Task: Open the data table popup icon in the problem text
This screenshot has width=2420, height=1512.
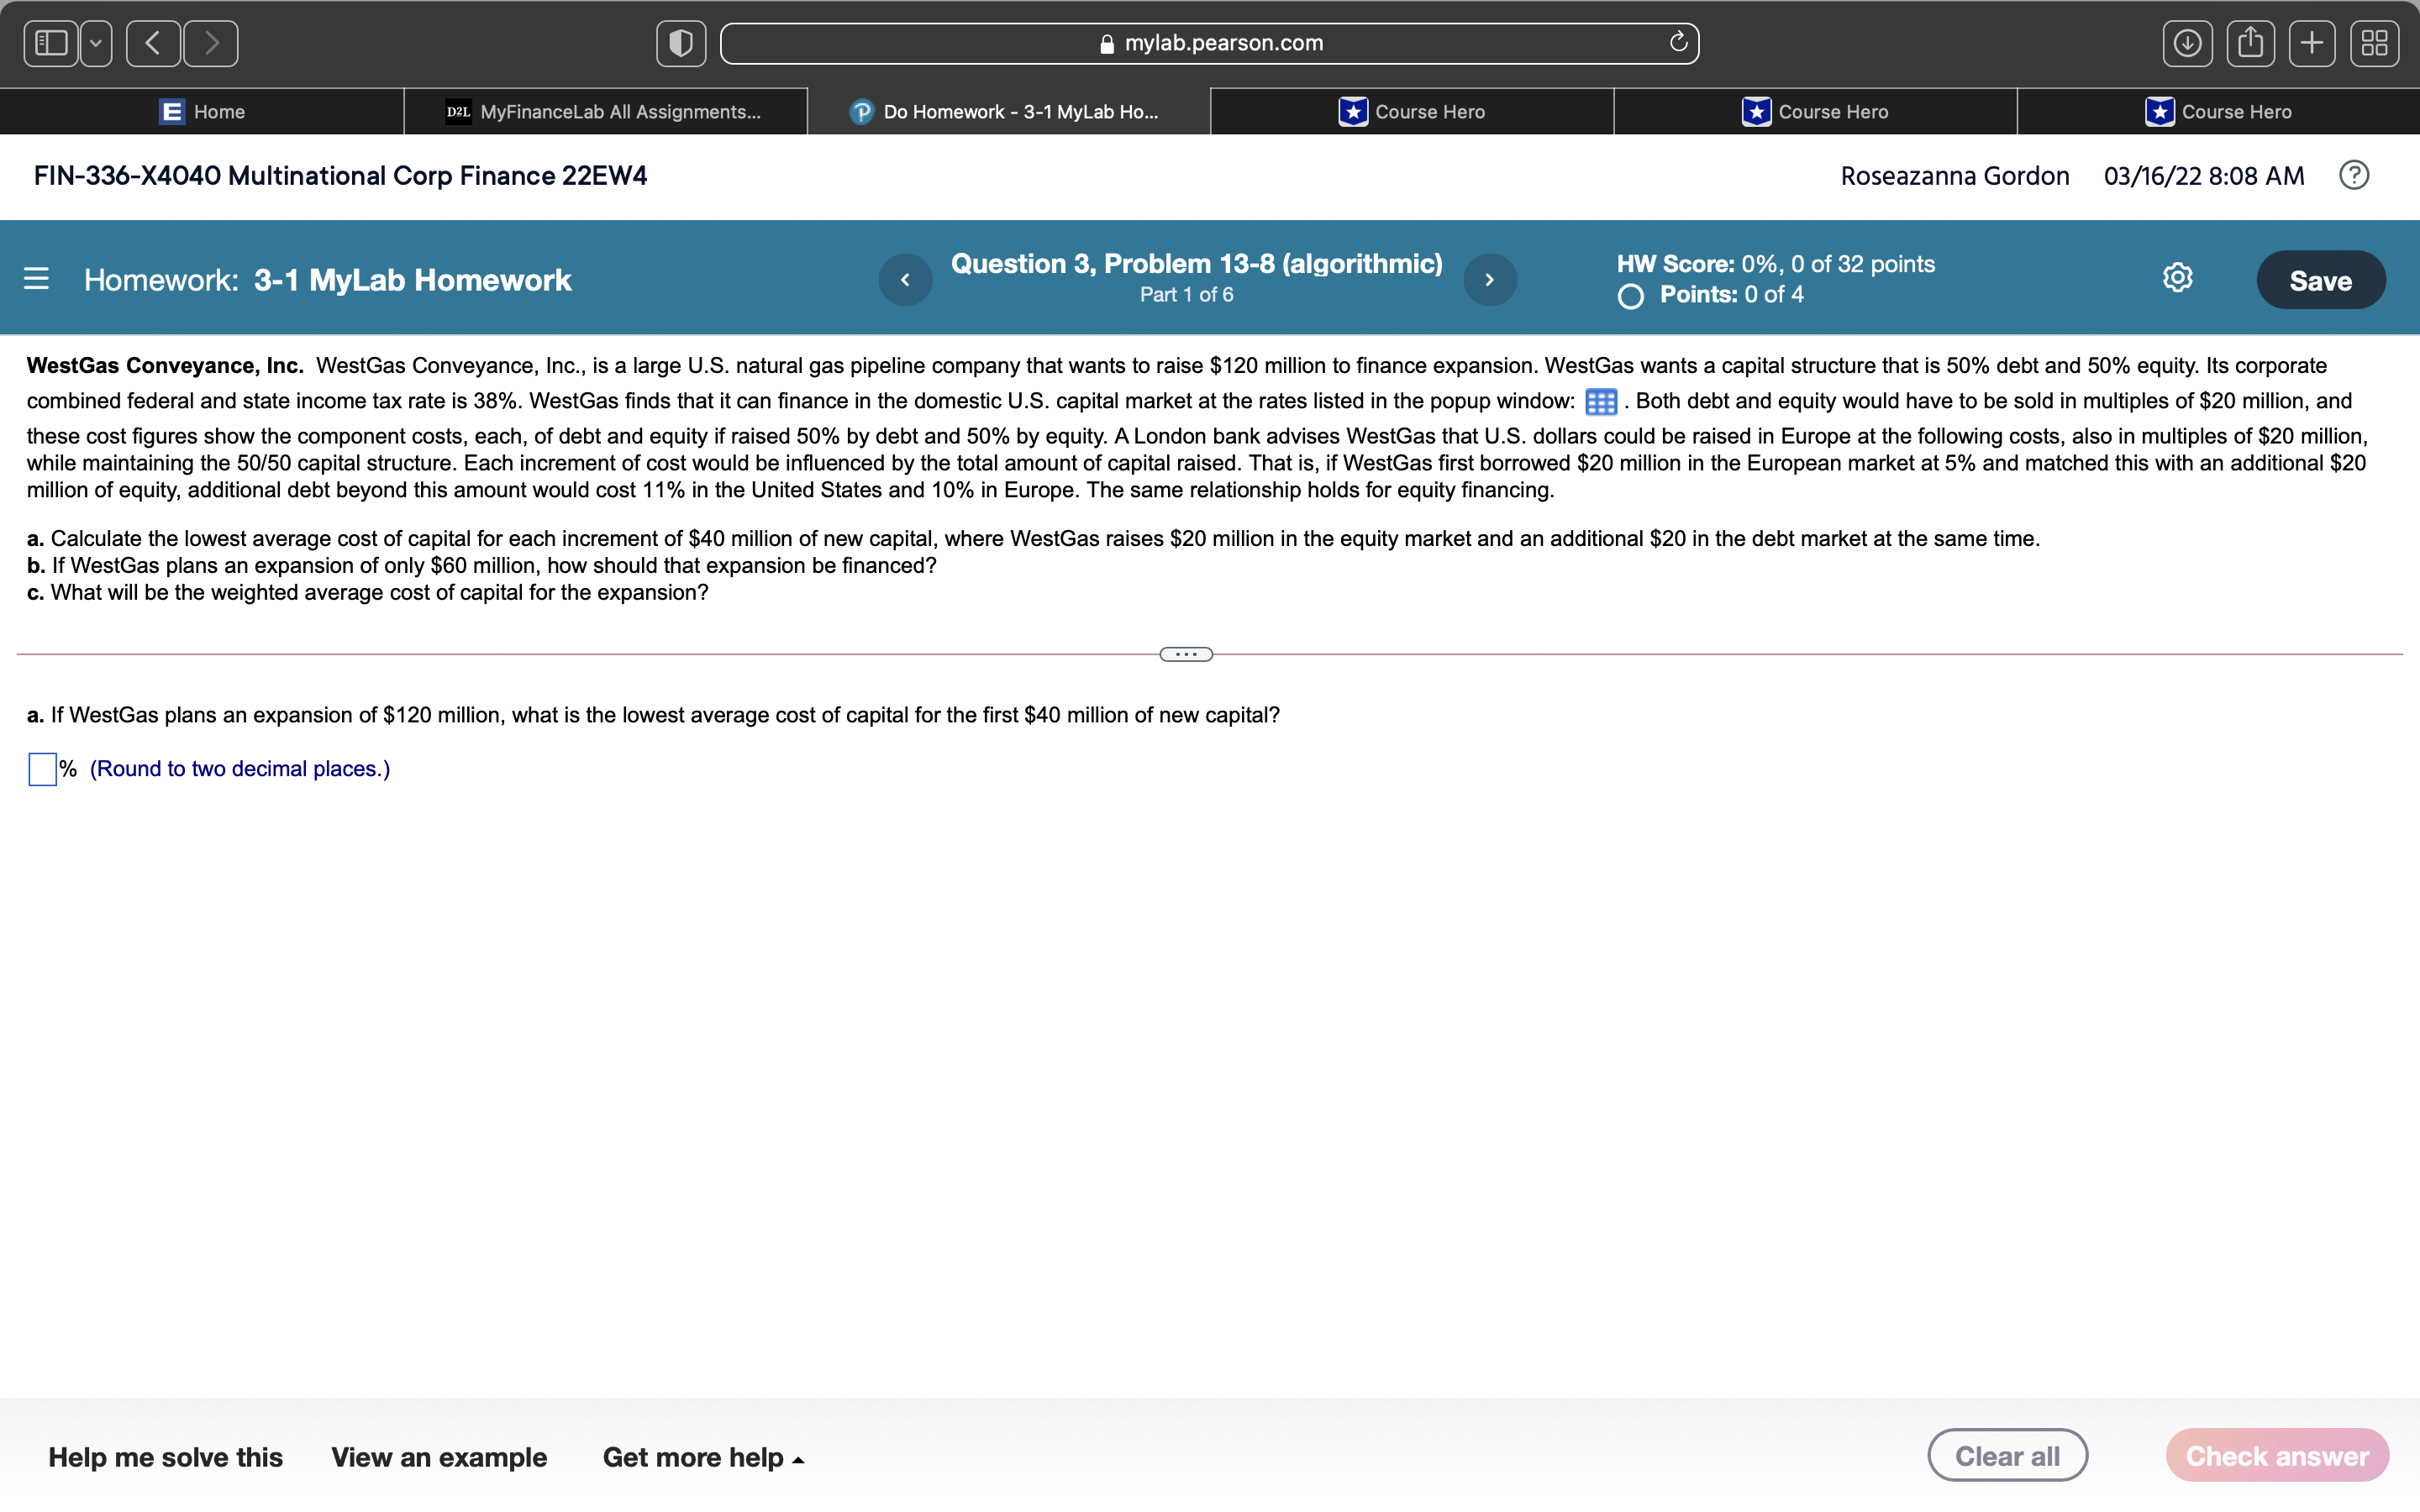Action: pos(1600,401)
